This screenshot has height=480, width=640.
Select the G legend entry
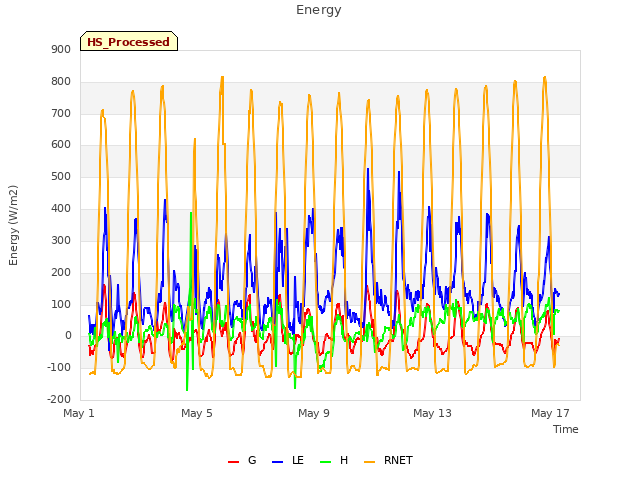tap(242, 460)
